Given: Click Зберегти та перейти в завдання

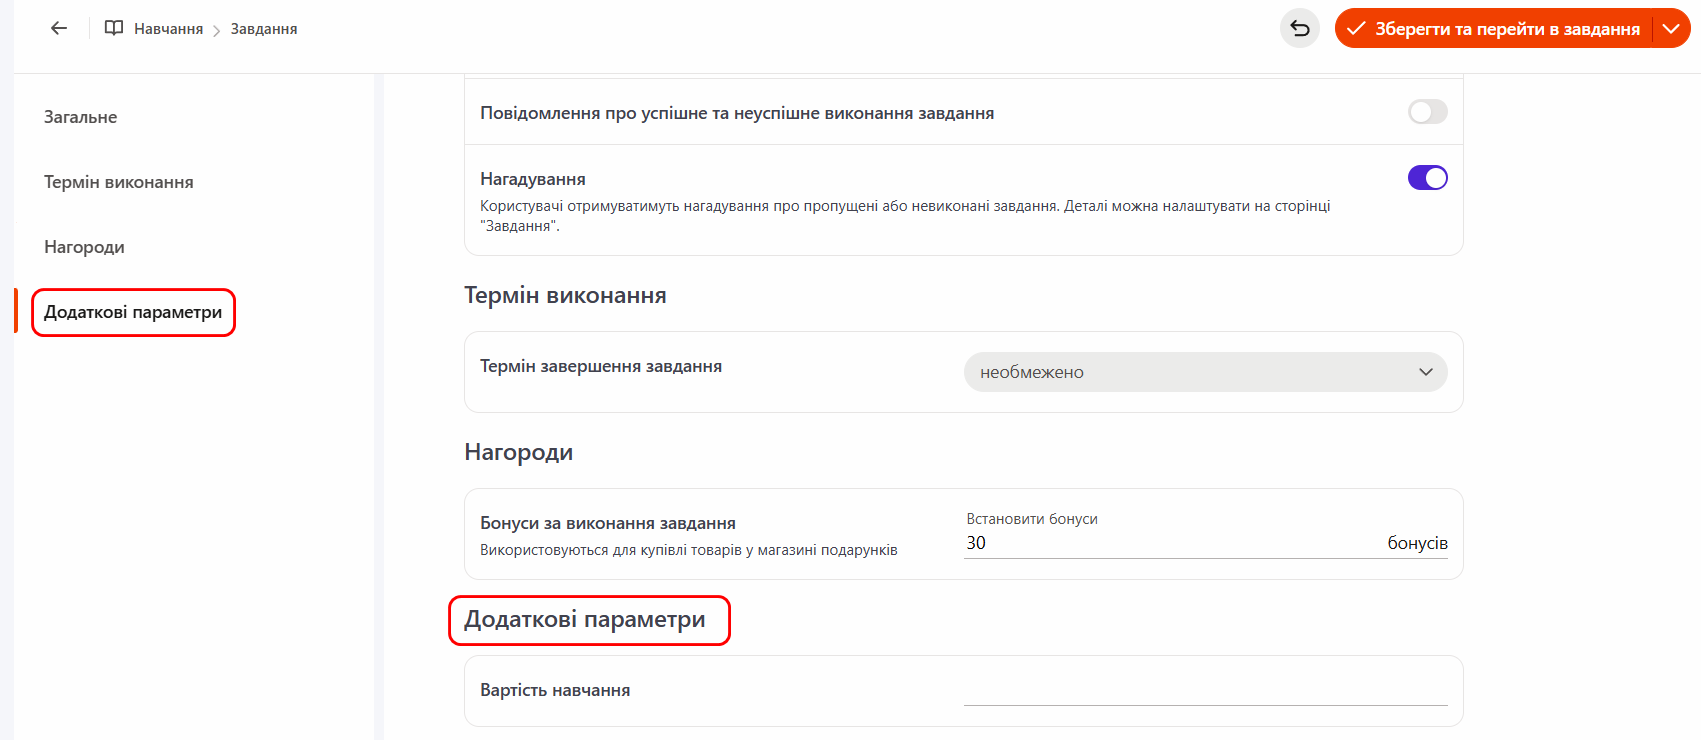Looking at the screenshot, I should 1506,29.
